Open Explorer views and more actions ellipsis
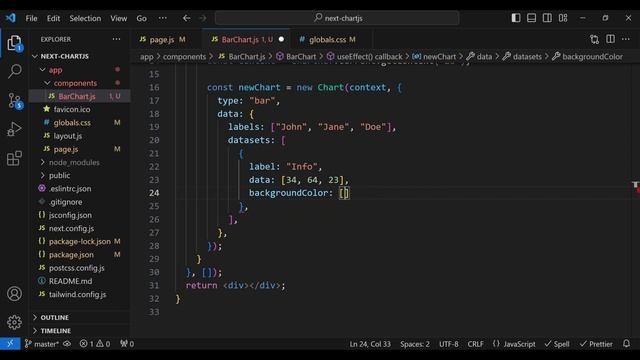The image size is (640, 360). point(116,39)
